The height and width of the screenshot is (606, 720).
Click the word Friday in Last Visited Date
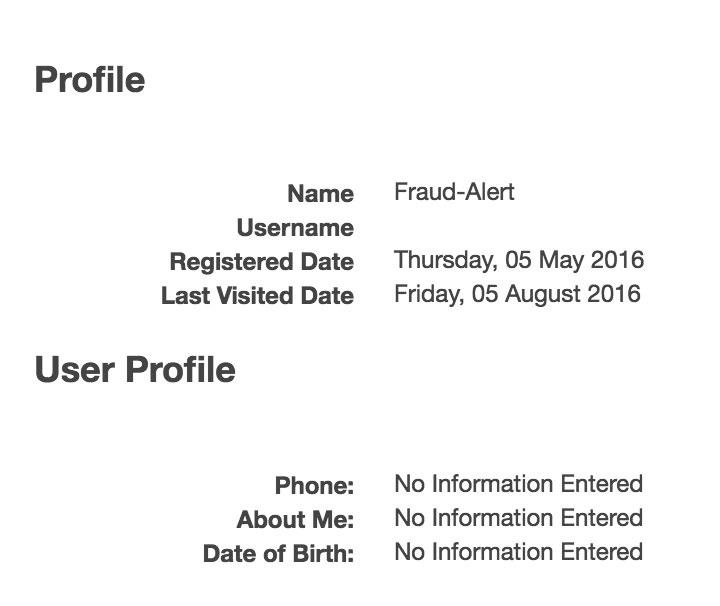click(x=423, y=295)
